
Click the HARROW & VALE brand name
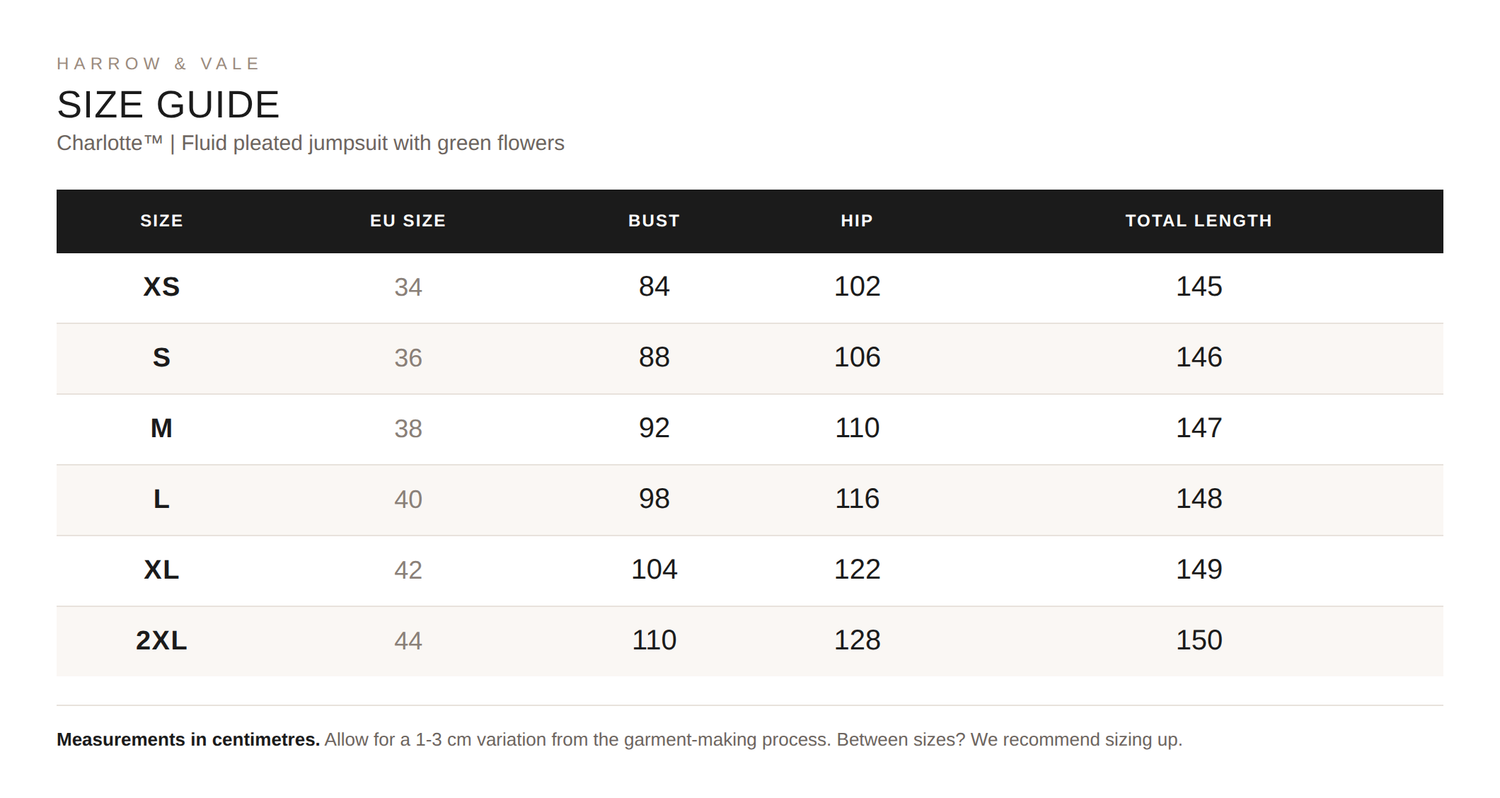pos(158,64)
